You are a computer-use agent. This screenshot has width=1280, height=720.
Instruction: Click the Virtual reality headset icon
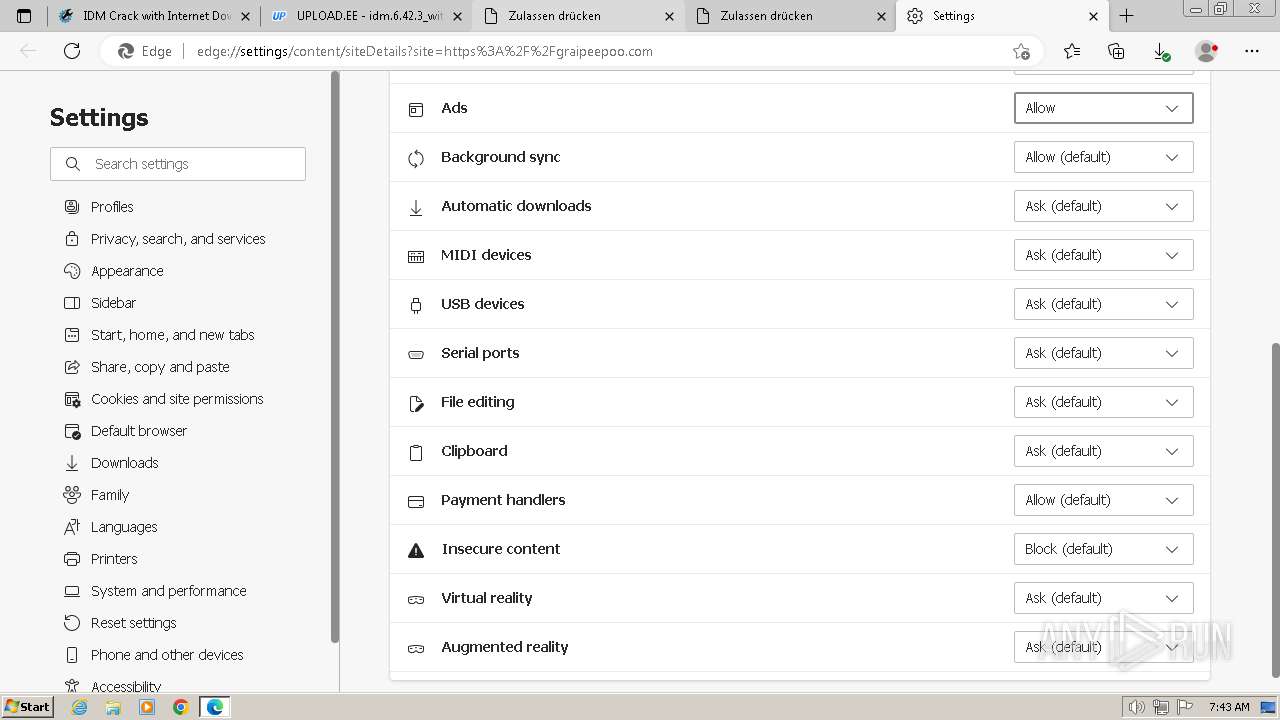click(x=416, y=599)
